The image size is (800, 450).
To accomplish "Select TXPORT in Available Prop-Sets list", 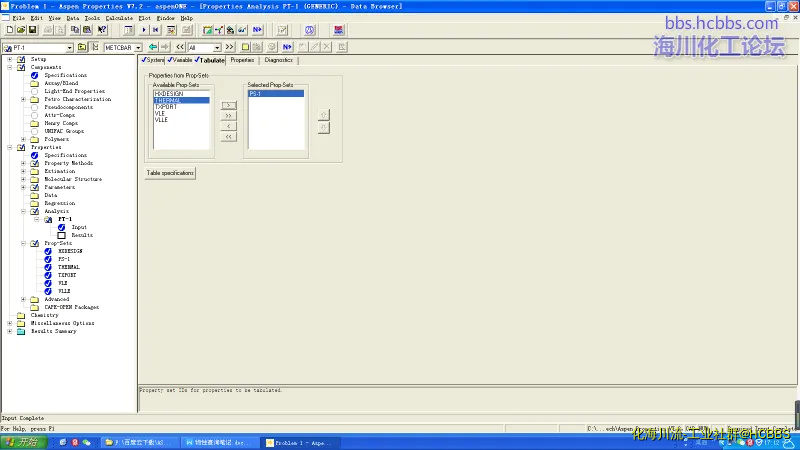I will pos(181,107).
